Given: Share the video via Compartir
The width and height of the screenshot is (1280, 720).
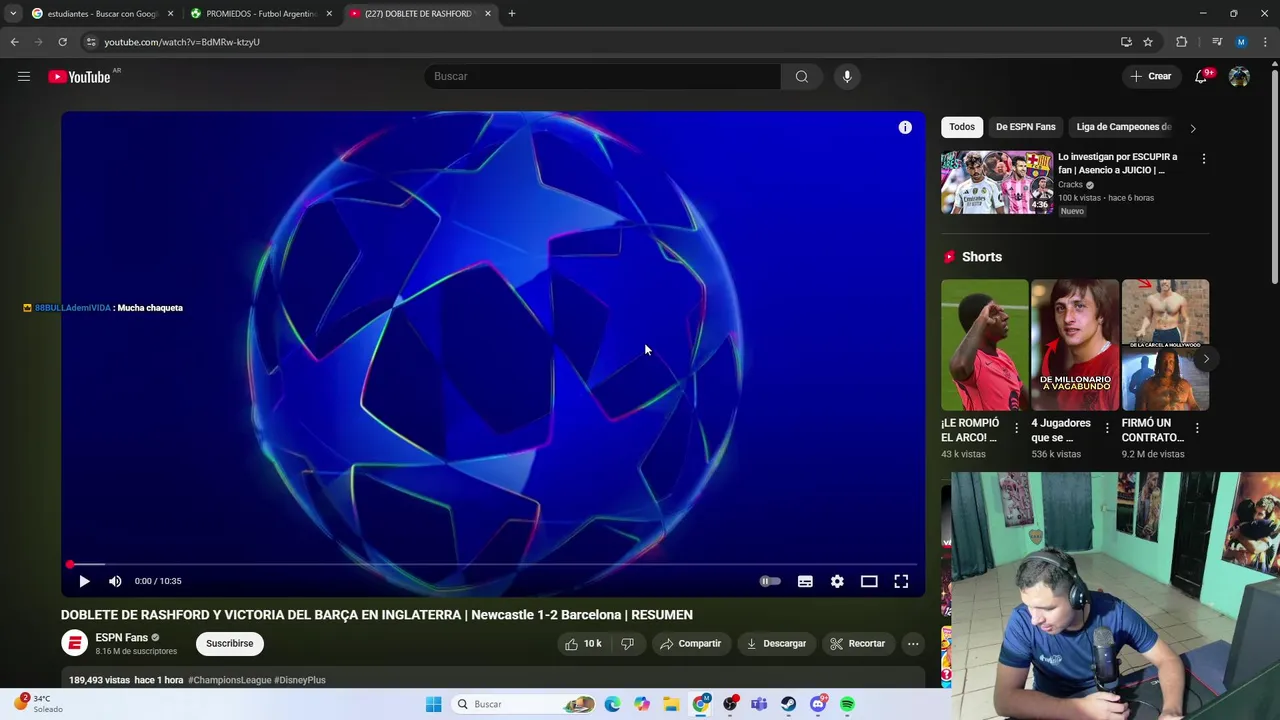Looking at the screenshot, I should tap(690, 644).
